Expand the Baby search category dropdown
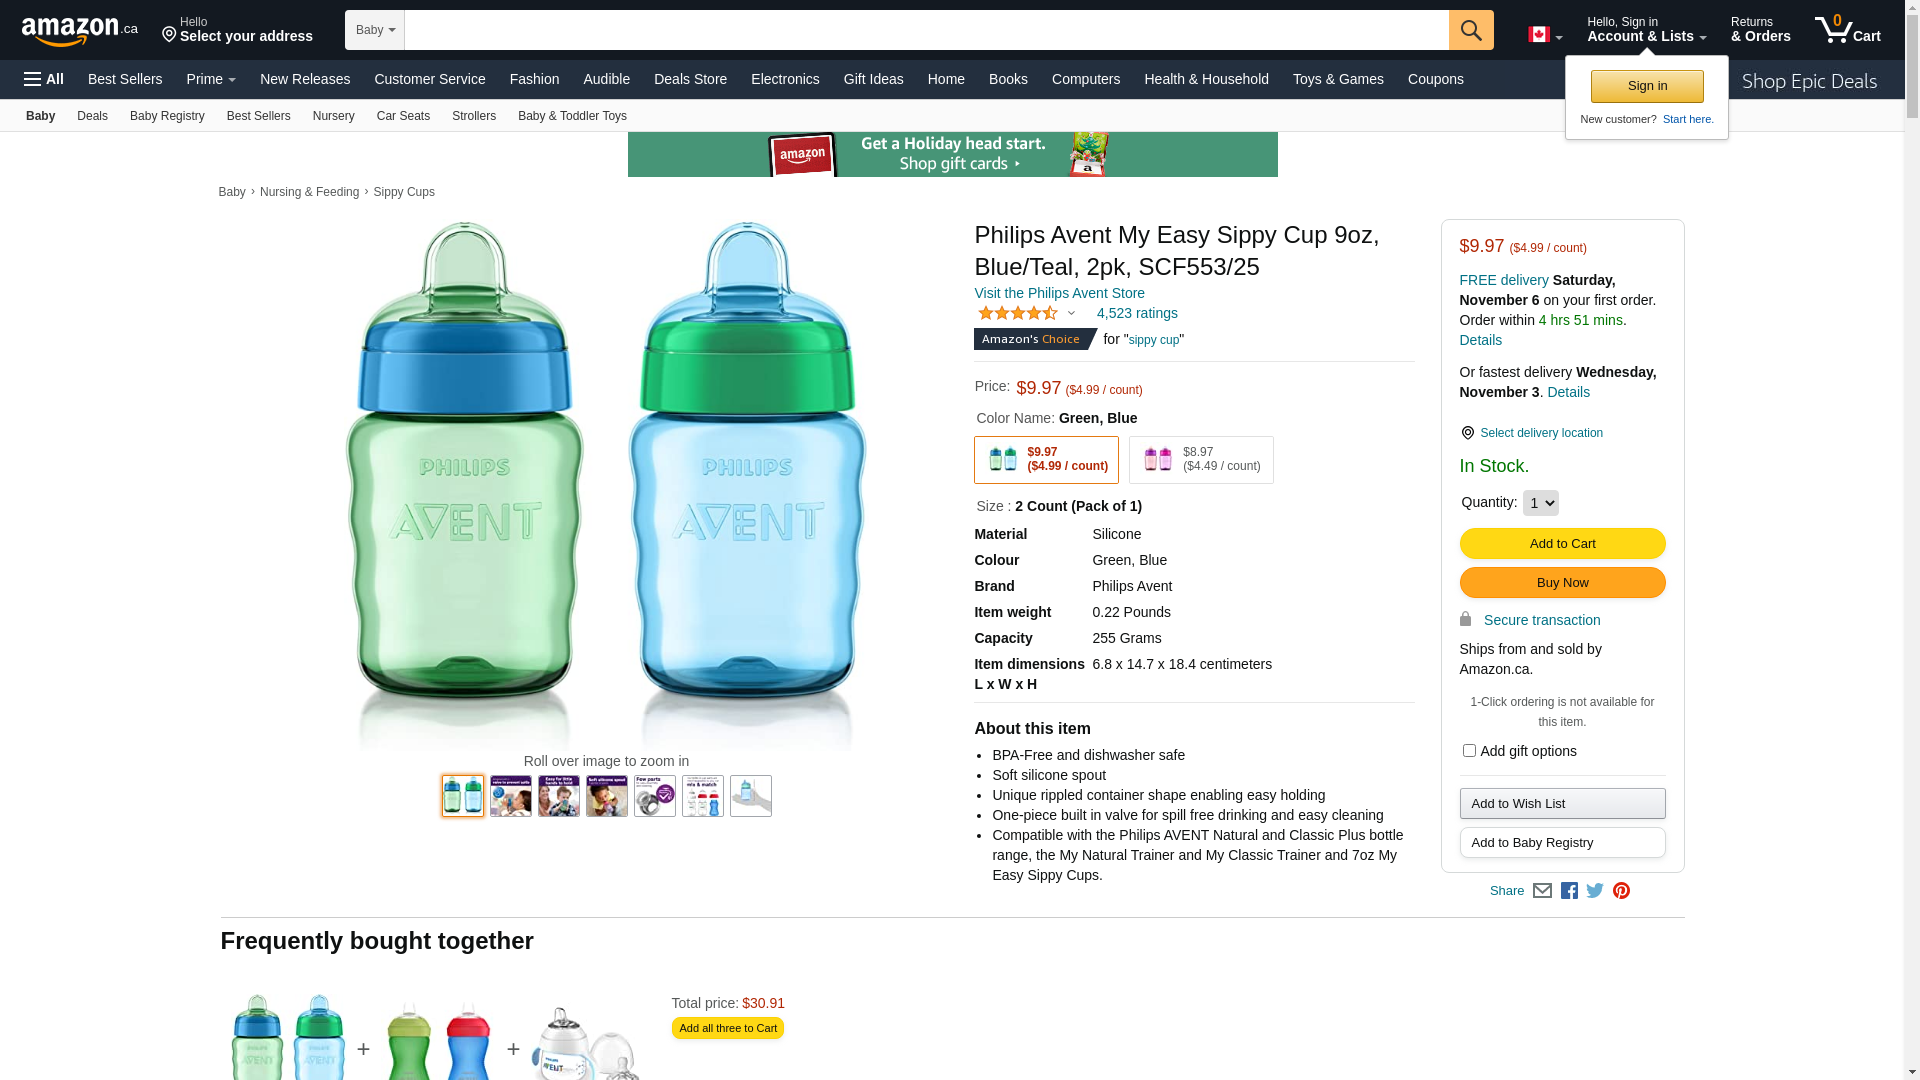This screenshot has width=1920, height=1080. [x=375, y=30]
